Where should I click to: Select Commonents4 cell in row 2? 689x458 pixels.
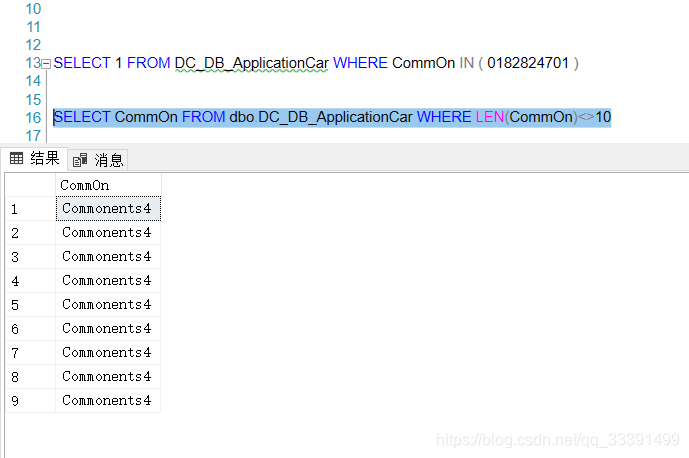108,233
